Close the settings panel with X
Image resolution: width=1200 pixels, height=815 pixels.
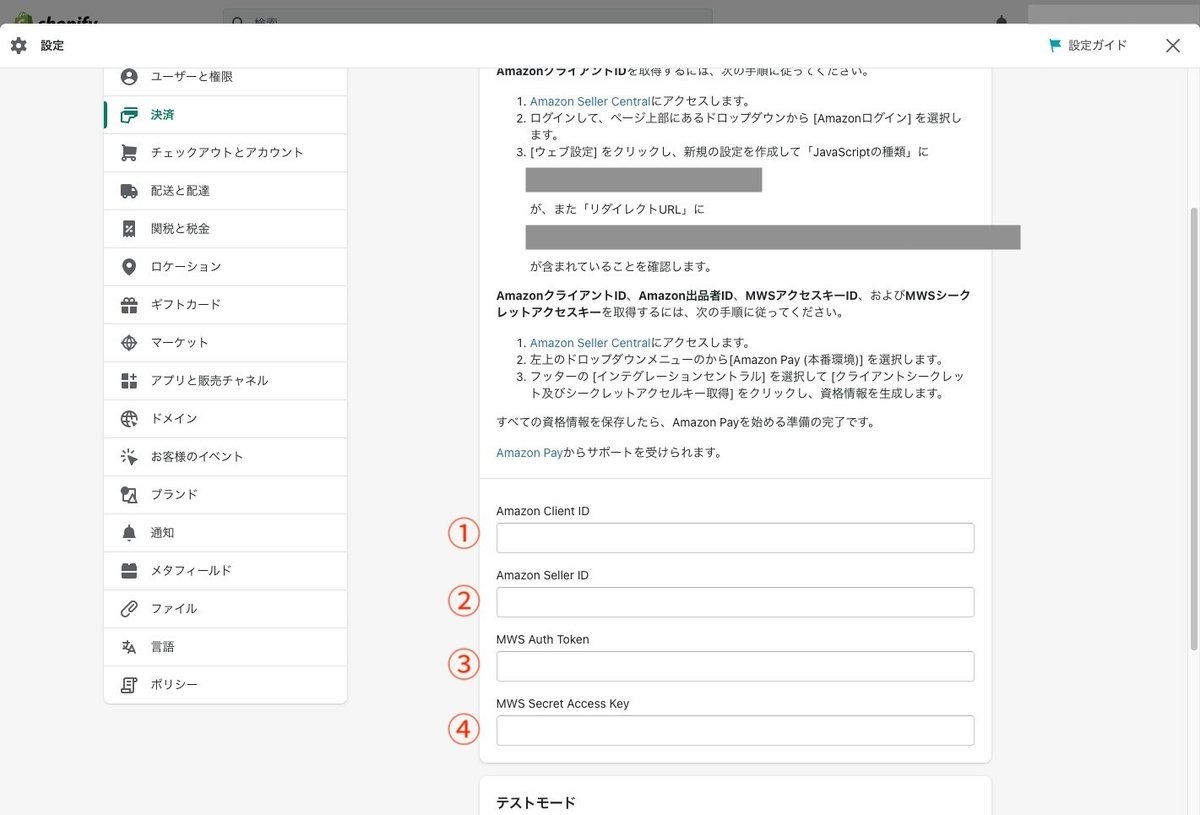[1173, 46]
